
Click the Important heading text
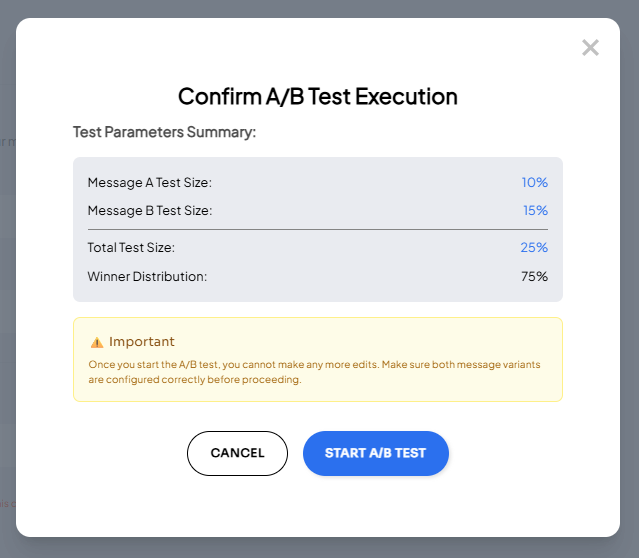pos(142,342)
